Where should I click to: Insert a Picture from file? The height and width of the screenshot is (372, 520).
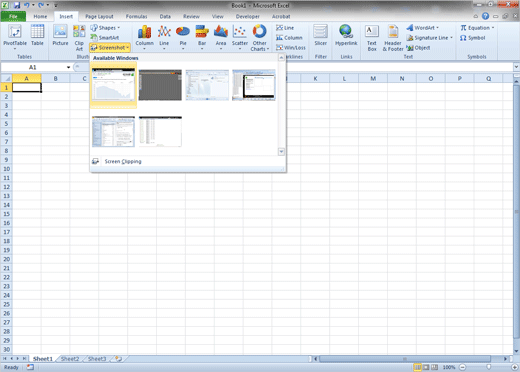point(60,35)
